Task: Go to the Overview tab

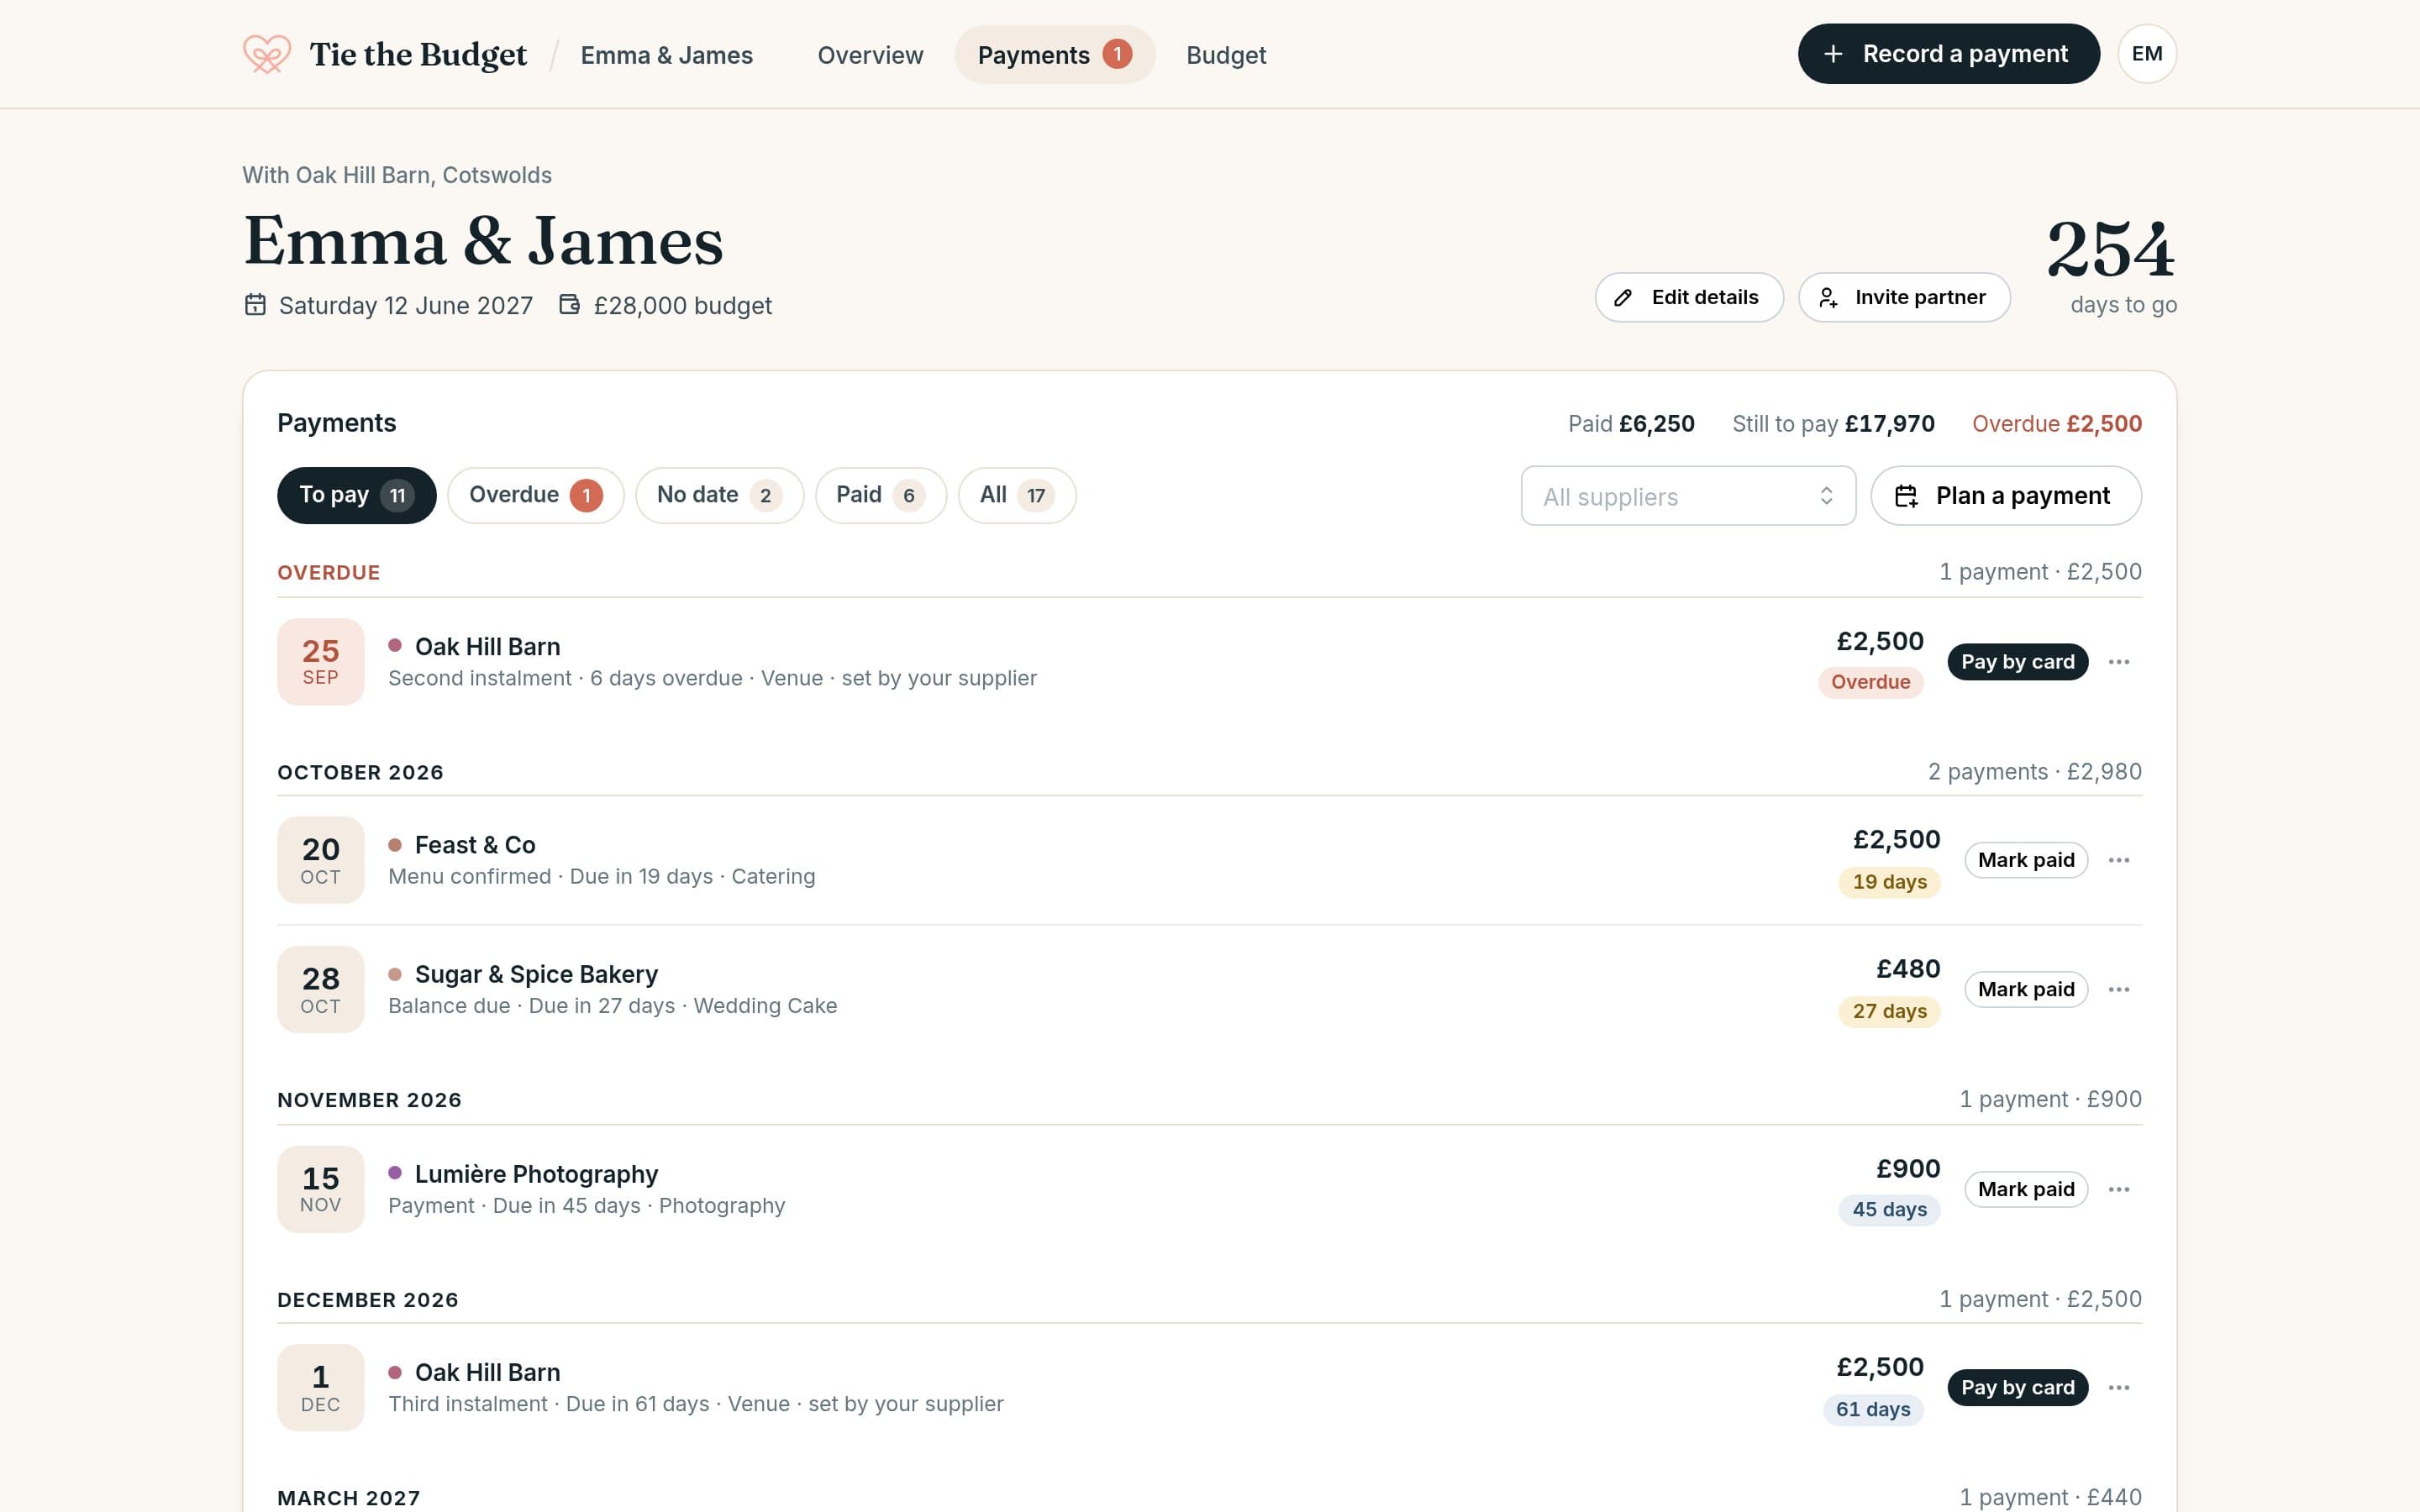Action: click(x=870, y=55)
